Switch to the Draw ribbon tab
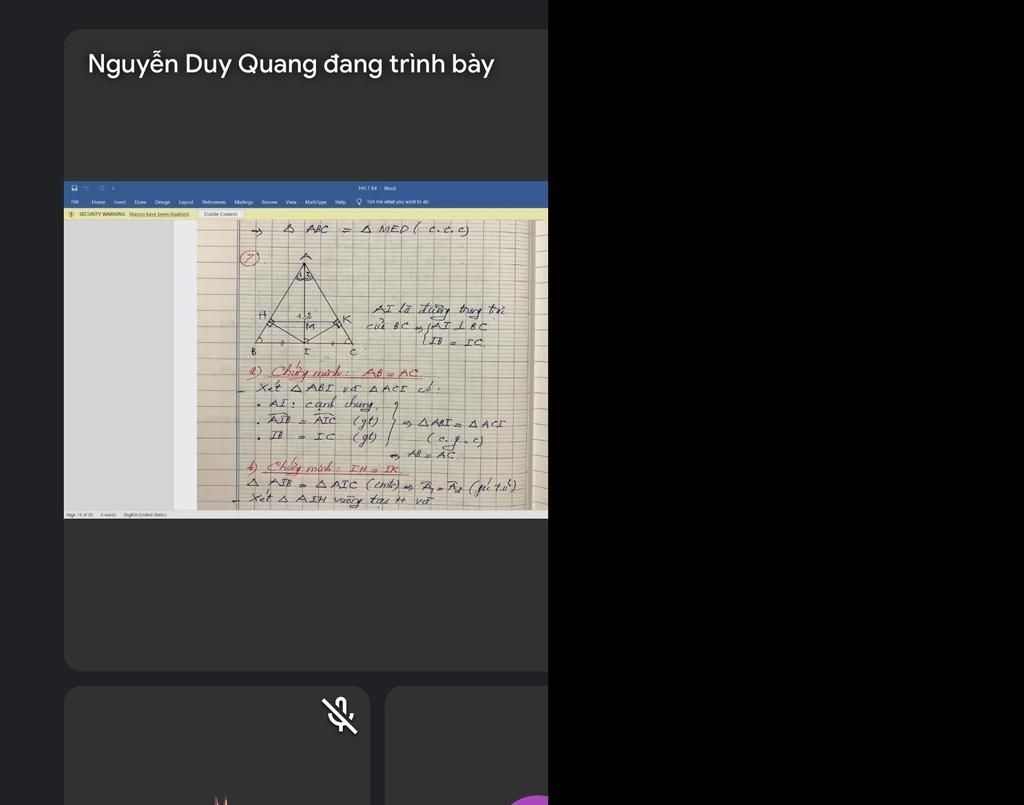The width and height of the screenshot is (1024, 805). (x=140, y=202)
